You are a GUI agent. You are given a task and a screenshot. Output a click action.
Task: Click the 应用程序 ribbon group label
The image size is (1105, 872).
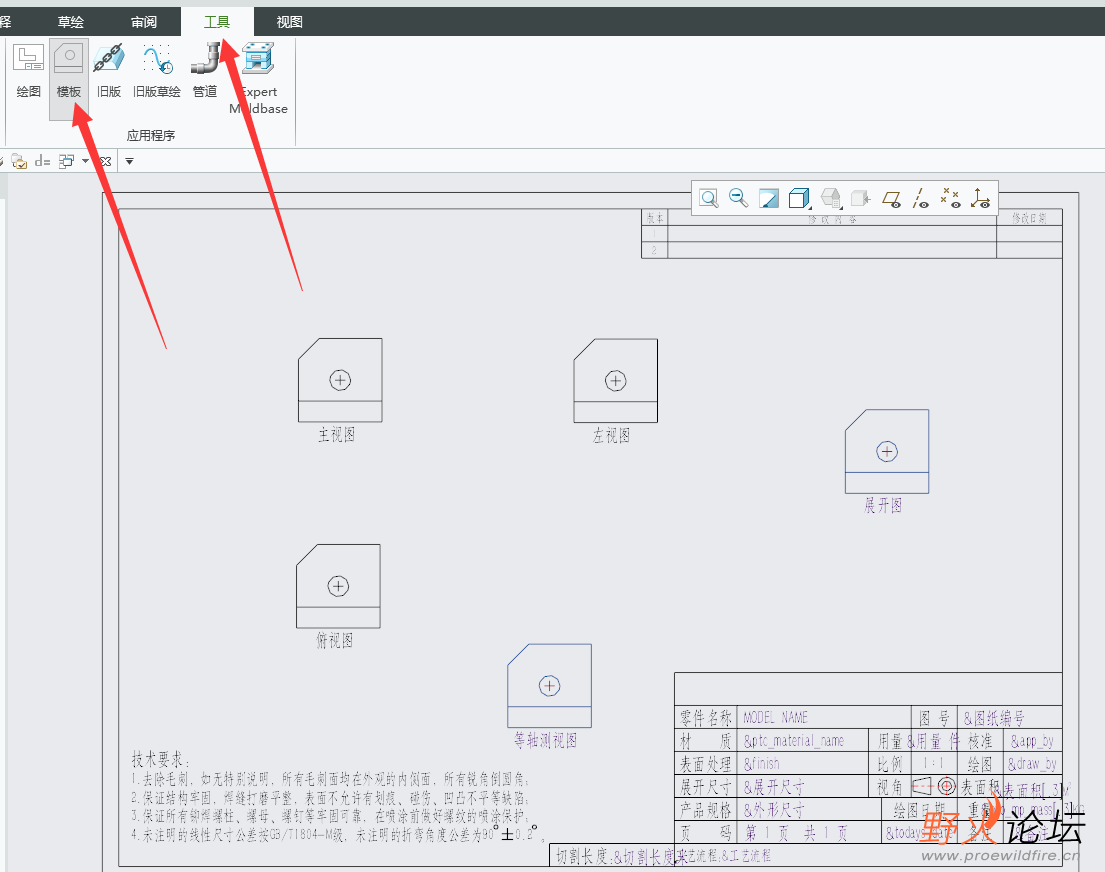point(151,135)
